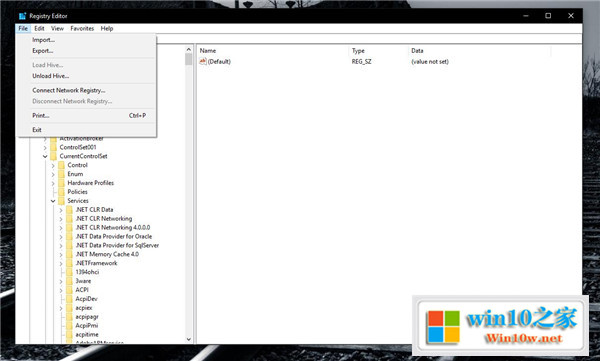Collapse the CurrentControlSet key
600x361 pixels.
click(x=45, y=156)
